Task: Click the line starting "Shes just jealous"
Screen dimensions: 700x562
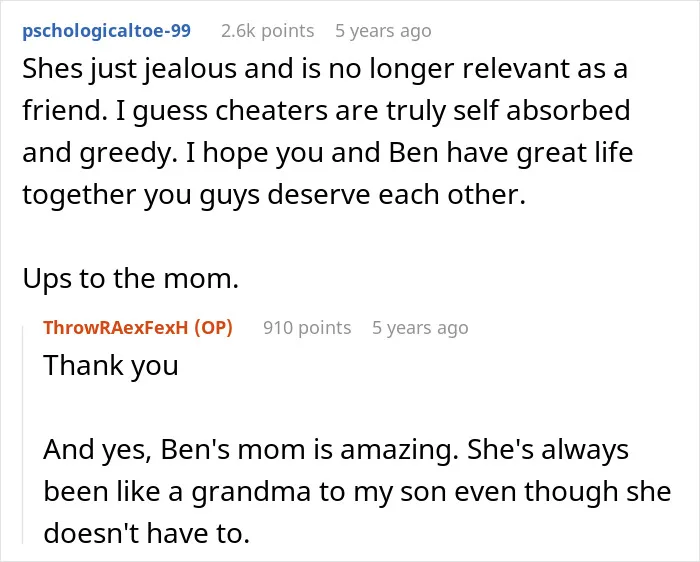Action: (325, 69)
